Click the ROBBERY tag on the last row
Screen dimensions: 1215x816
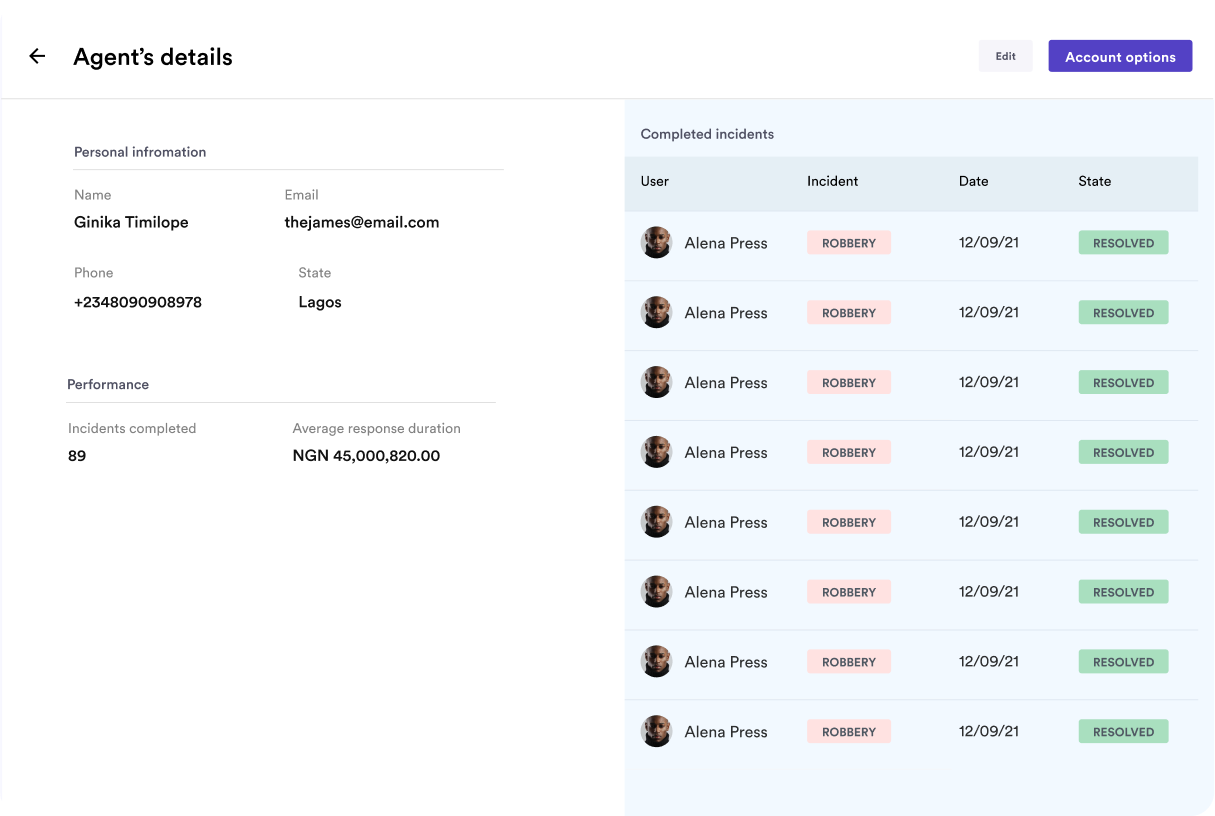(848, 731)
